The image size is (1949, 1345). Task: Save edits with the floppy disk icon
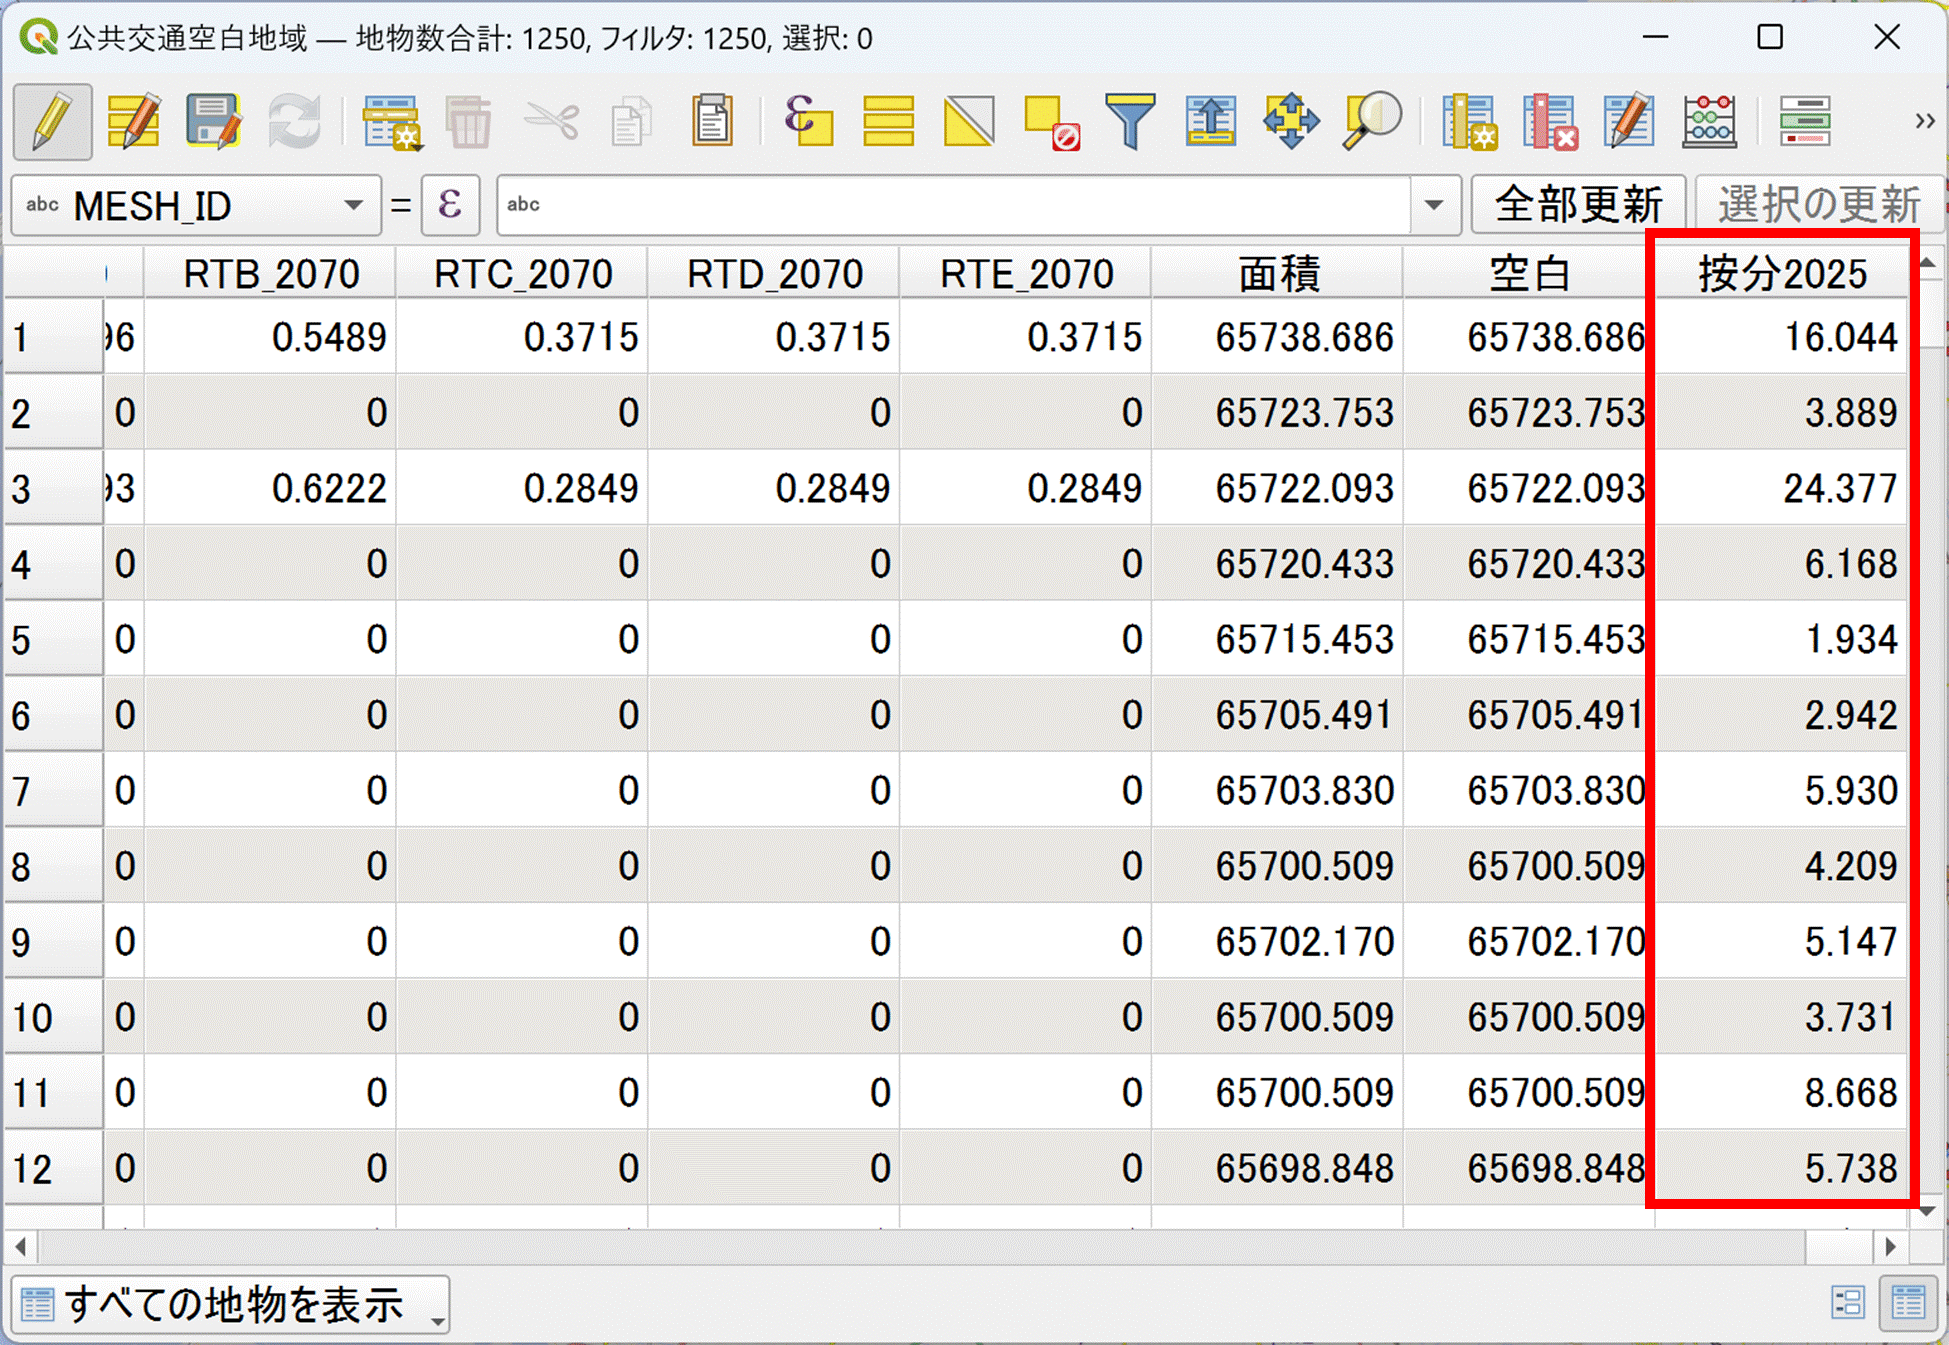coord(213,122)
